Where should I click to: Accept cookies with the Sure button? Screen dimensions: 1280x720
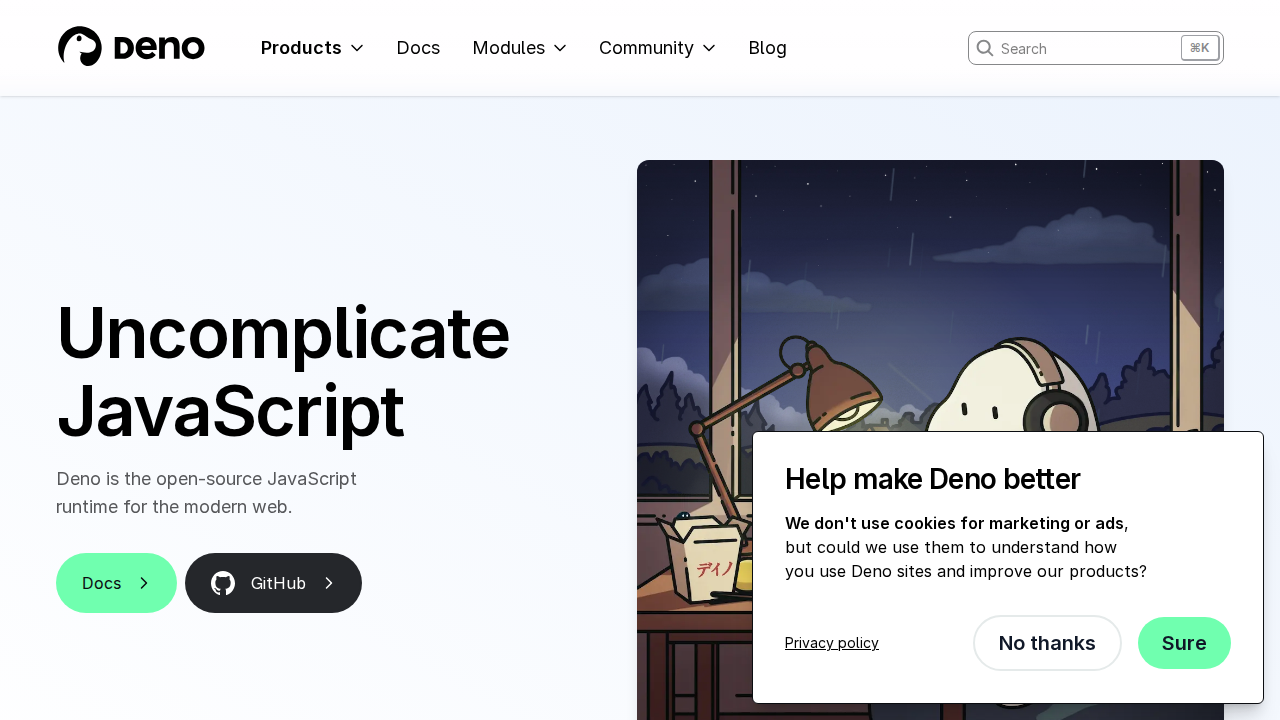coord(1184,643)
